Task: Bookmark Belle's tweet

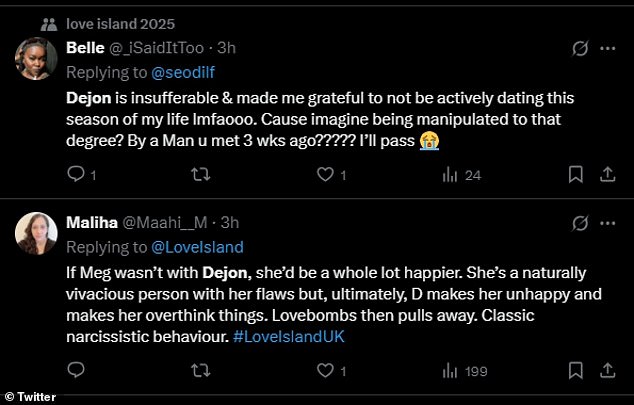Action: point(575,174)
